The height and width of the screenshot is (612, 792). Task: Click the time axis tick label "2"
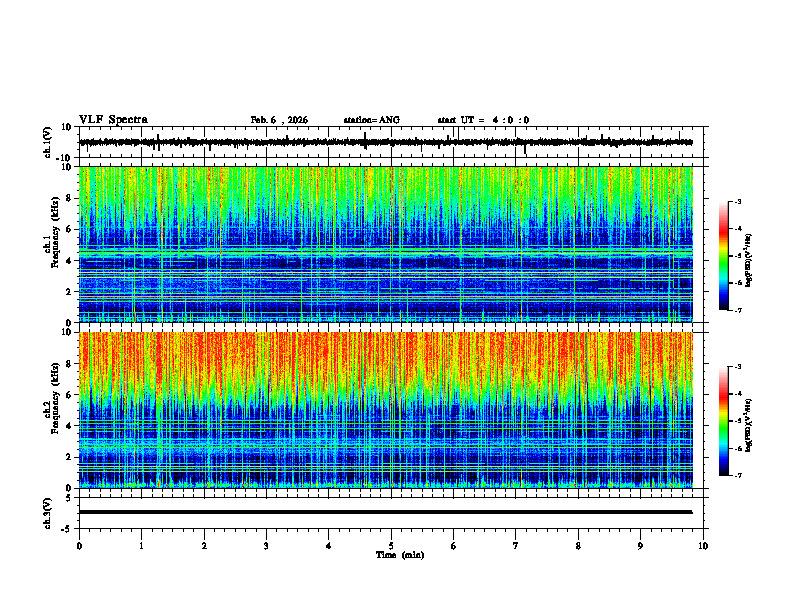(x=204, y=546)
